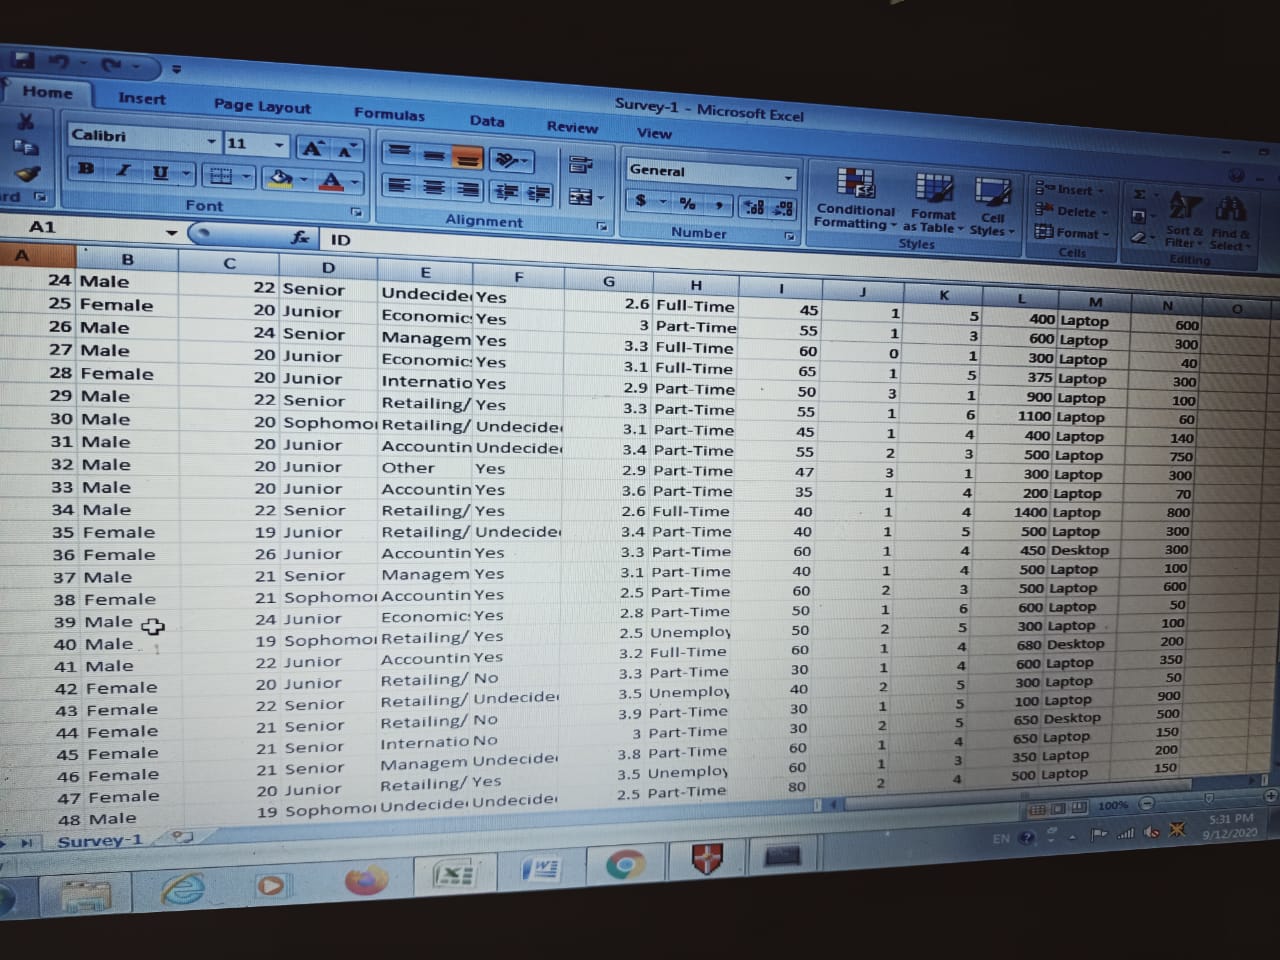Select the Format Painter brush
The image size is (1280, 960).
27,174
